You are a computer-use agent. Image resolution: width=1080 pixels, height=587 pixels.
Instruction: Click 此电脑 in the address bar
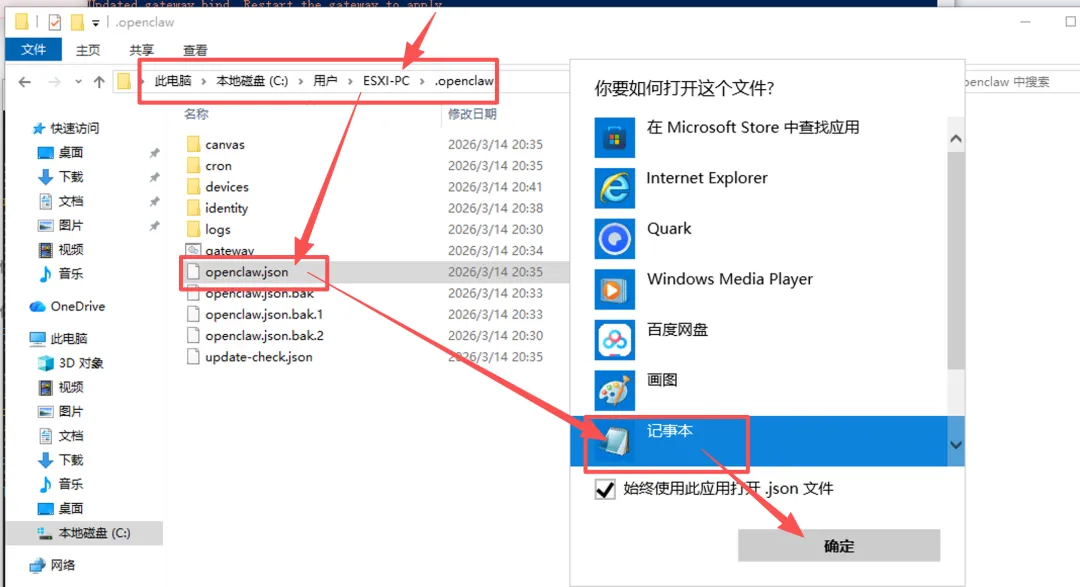tap(173, 81)
